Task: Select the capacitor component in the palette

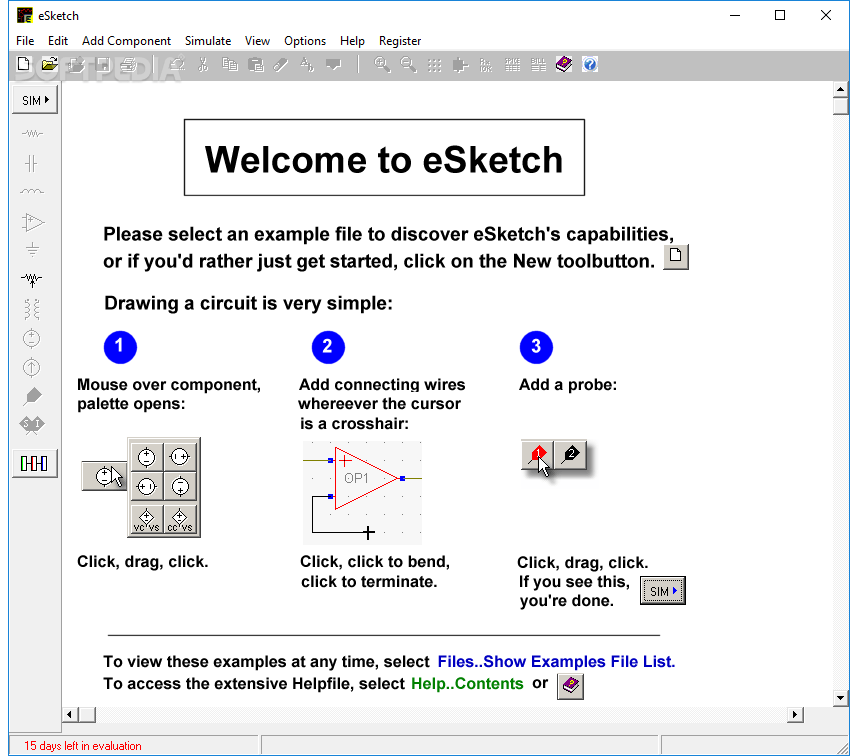Action: (32, 163)
